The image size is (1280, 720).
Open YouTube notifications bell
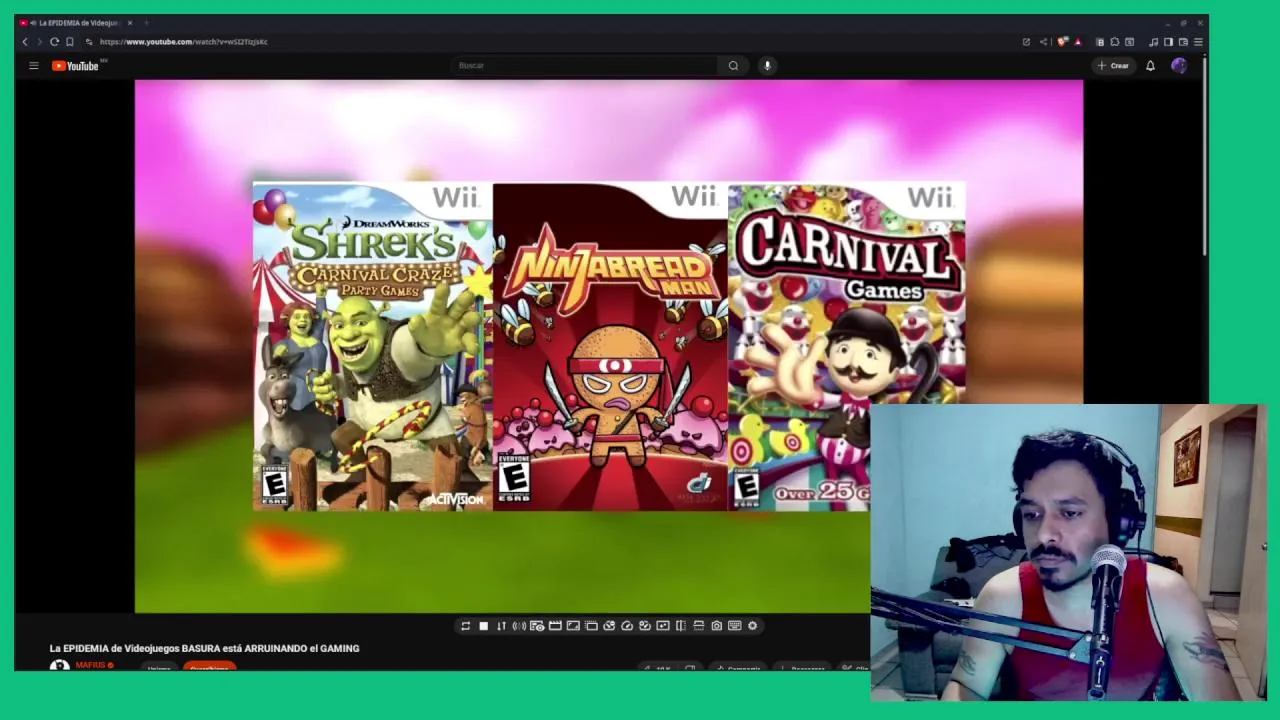[1150, 66]
